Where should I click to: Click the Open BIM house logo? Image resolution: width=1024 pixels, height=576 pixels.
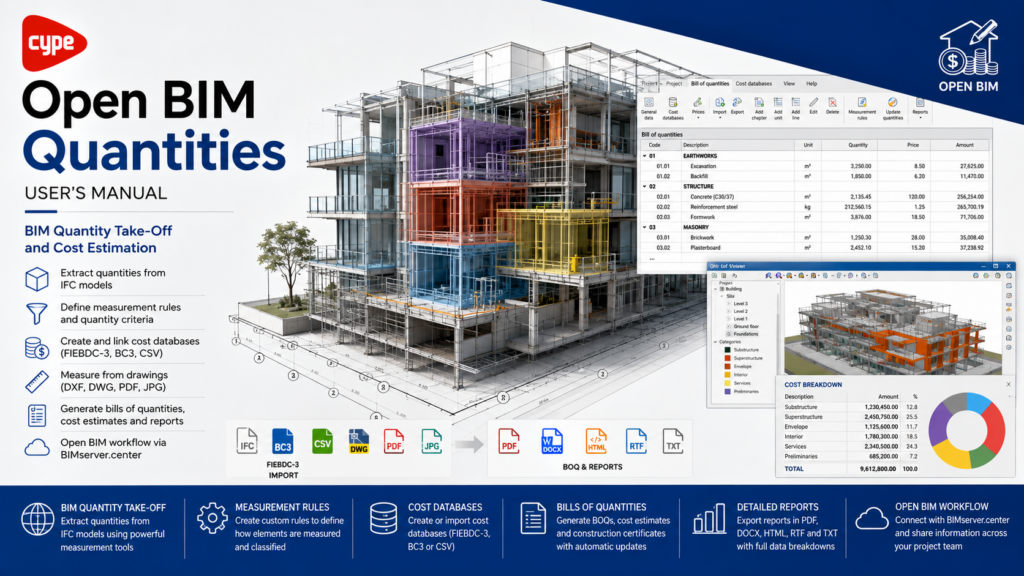point(968,56)
